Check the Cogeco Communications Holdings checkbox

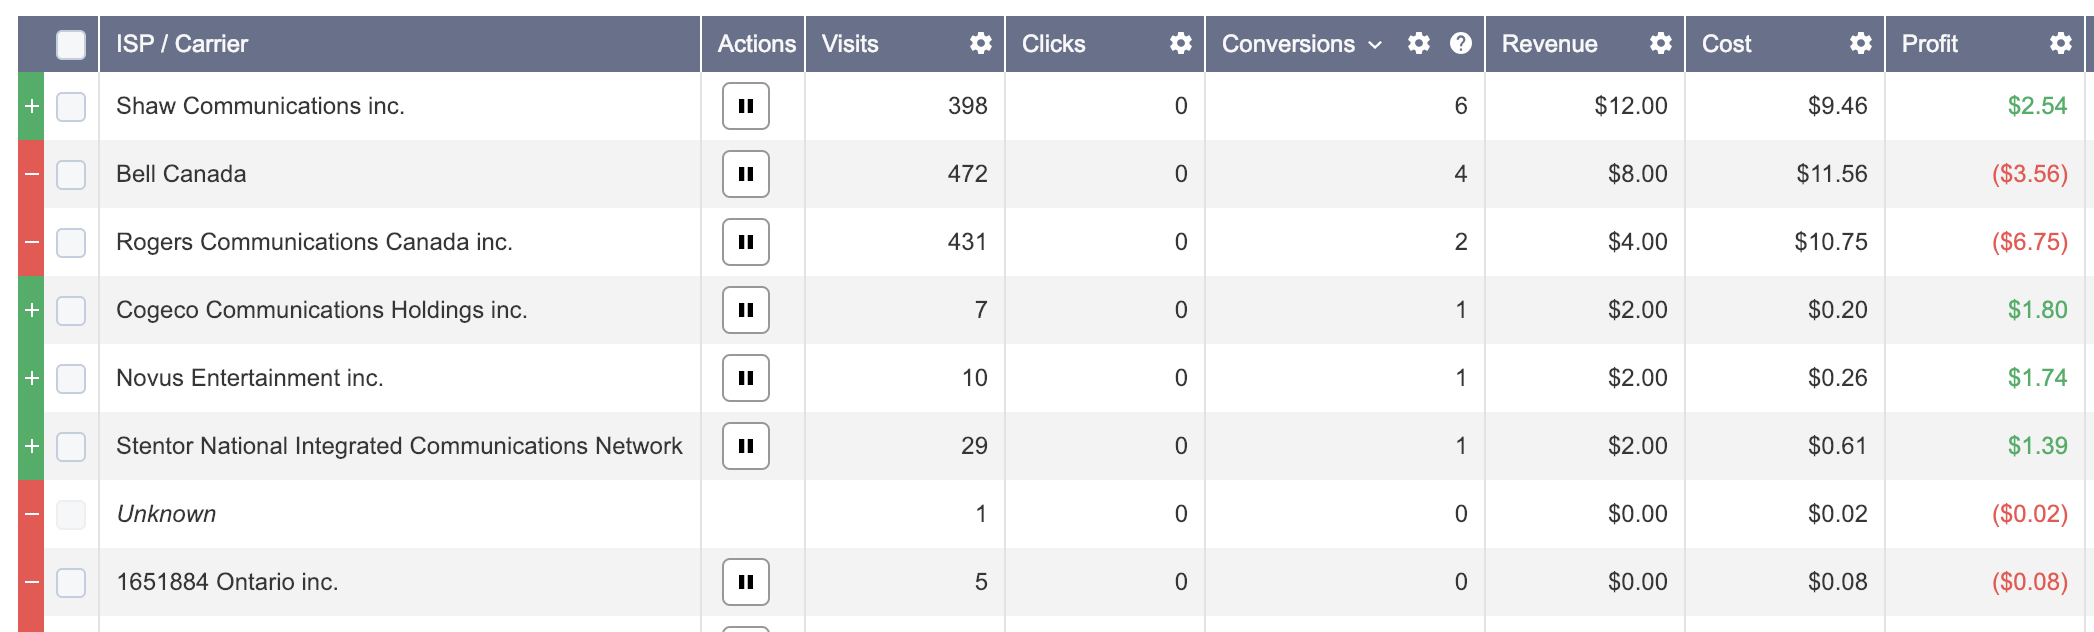tap(71, 310)
